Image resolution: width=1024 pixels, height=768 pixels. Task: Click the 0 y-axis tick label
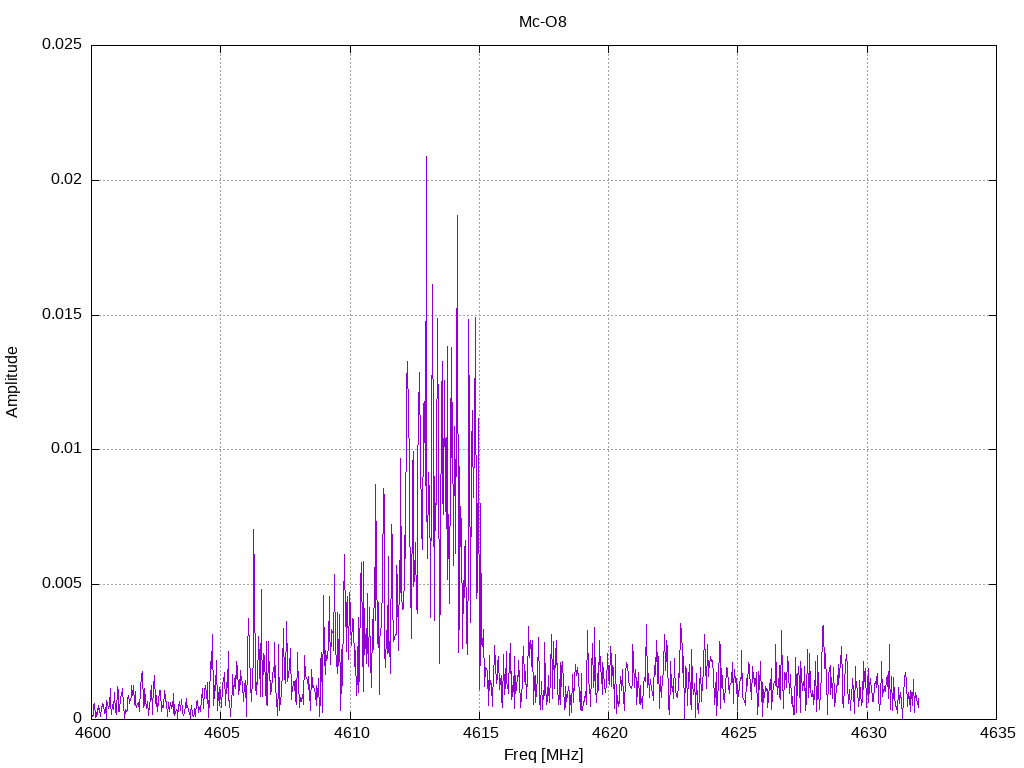(77, 718)
